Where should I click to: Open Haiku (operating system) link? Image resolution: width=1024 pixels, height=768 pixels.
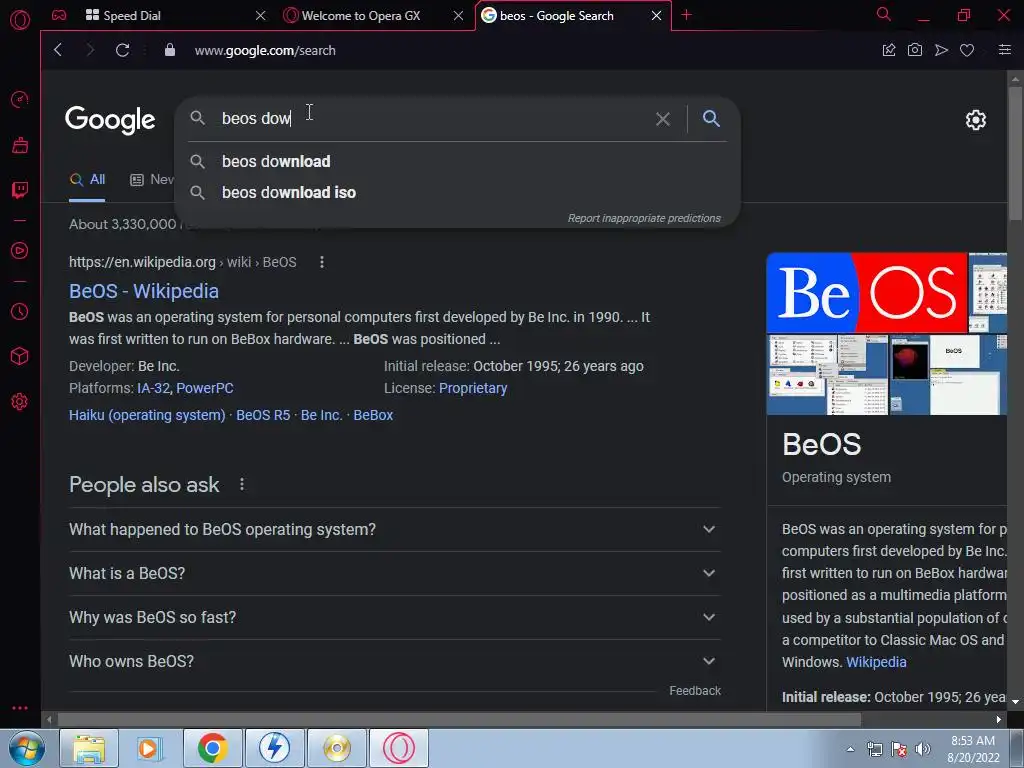pos(147,415)
